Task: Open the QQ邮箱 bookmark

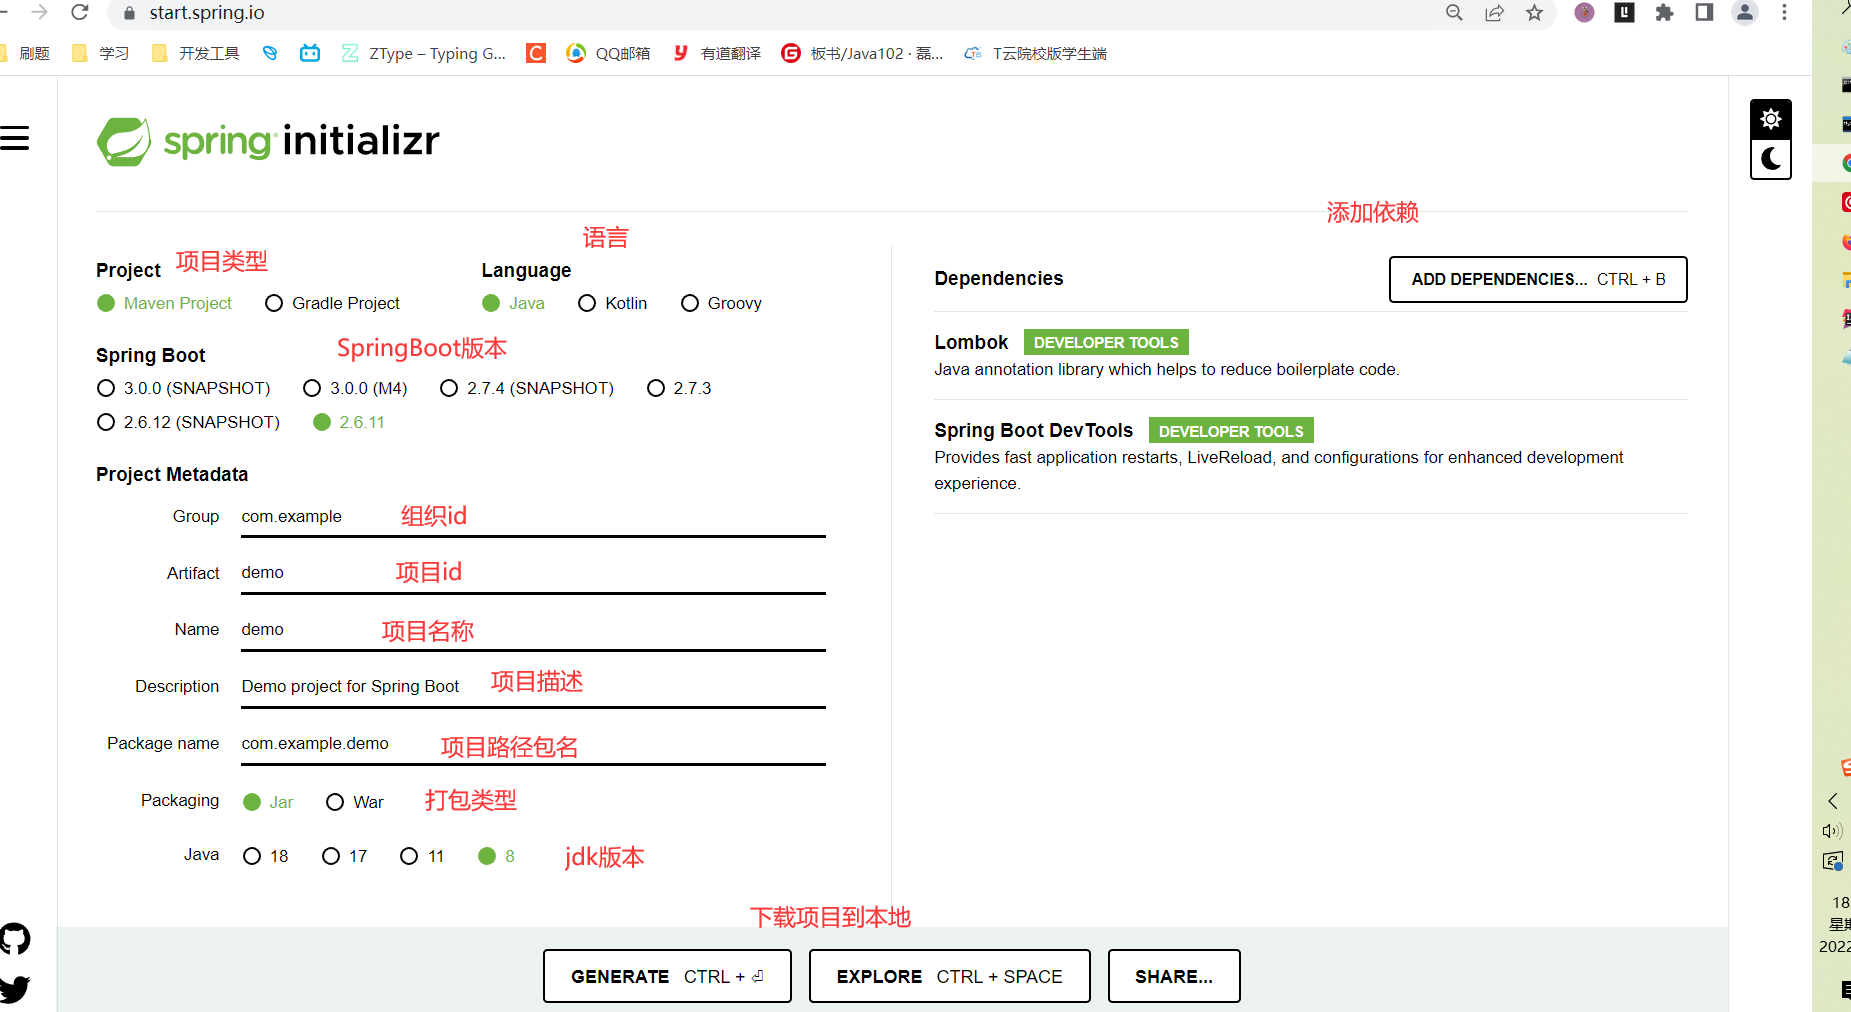Action: (x=608, y=53)
